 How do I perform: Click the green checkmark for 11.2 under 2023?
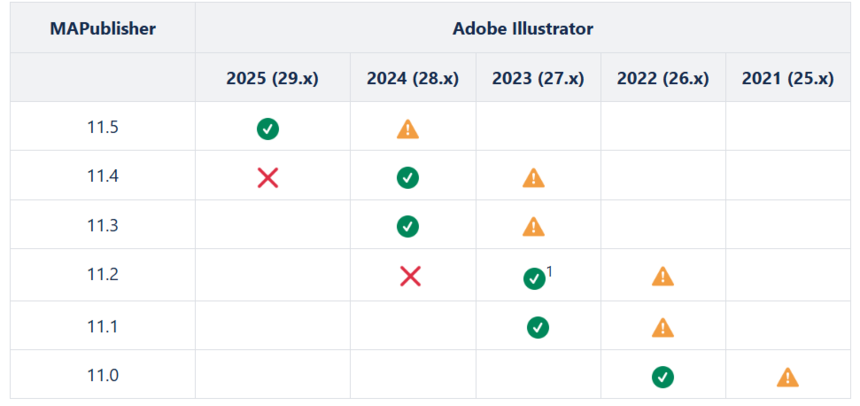tap(534, 279)
